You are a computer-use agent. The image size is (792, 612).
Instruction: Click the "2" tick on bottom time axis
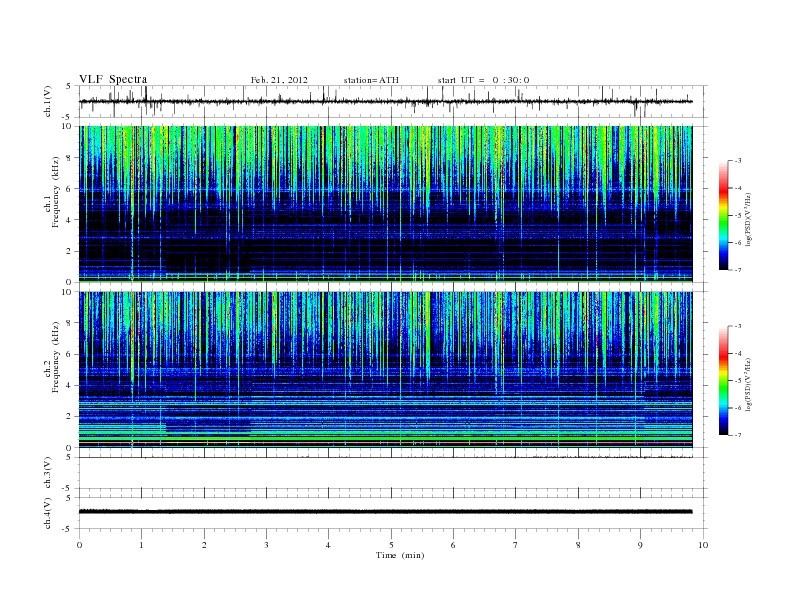pyautogui.click(x=204, y=545)
